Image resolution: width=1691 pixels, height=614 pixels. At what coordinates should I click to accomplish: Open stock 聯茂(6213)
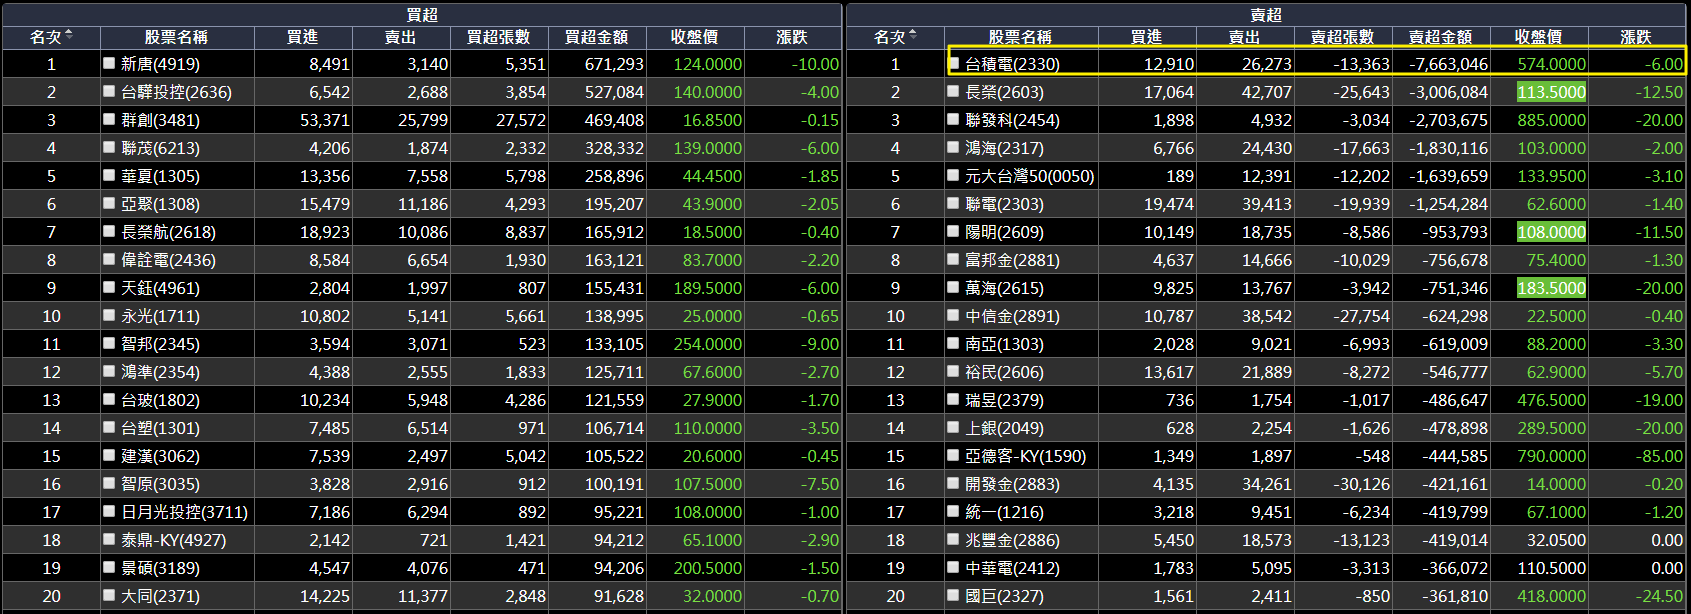coord(160,148)
